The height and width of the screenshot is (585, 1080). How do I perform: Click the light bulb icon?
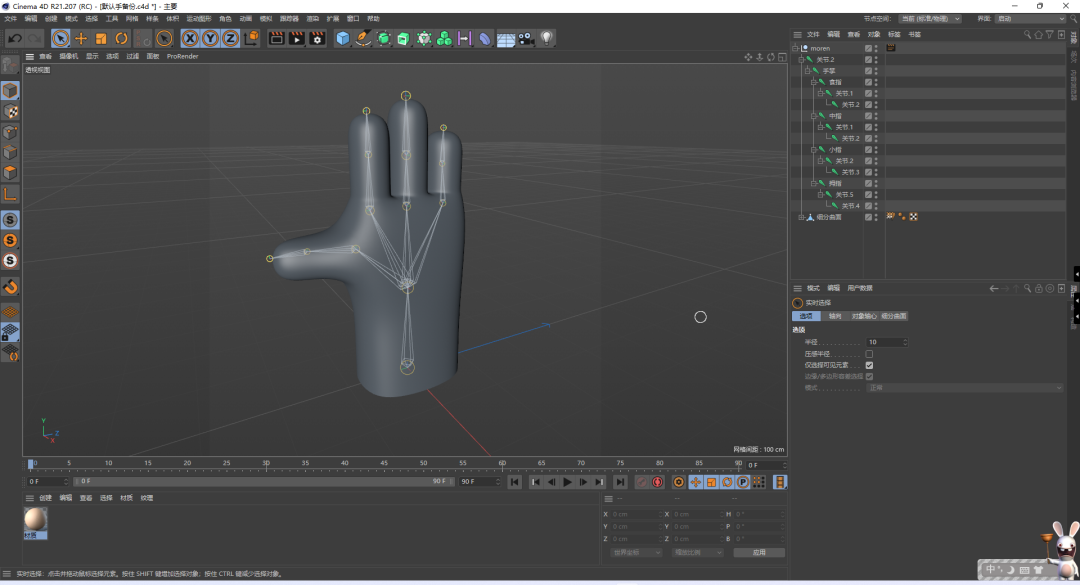(547, 38)
